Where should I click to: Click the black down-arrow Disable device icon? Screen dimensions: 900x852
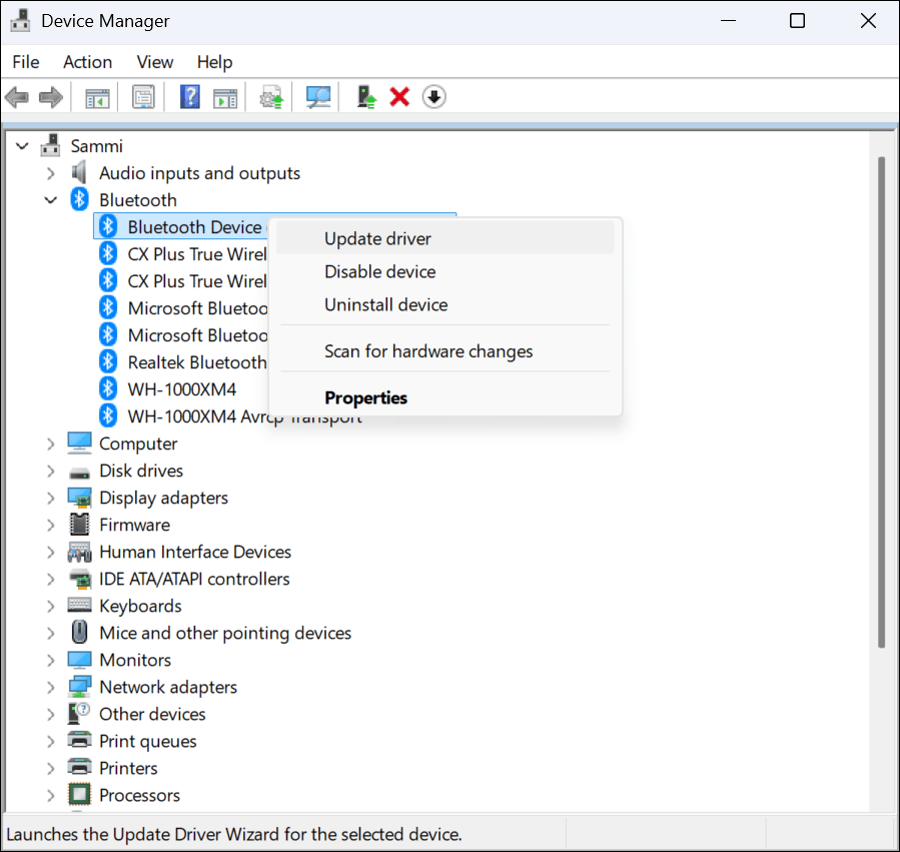coord(433,97)
